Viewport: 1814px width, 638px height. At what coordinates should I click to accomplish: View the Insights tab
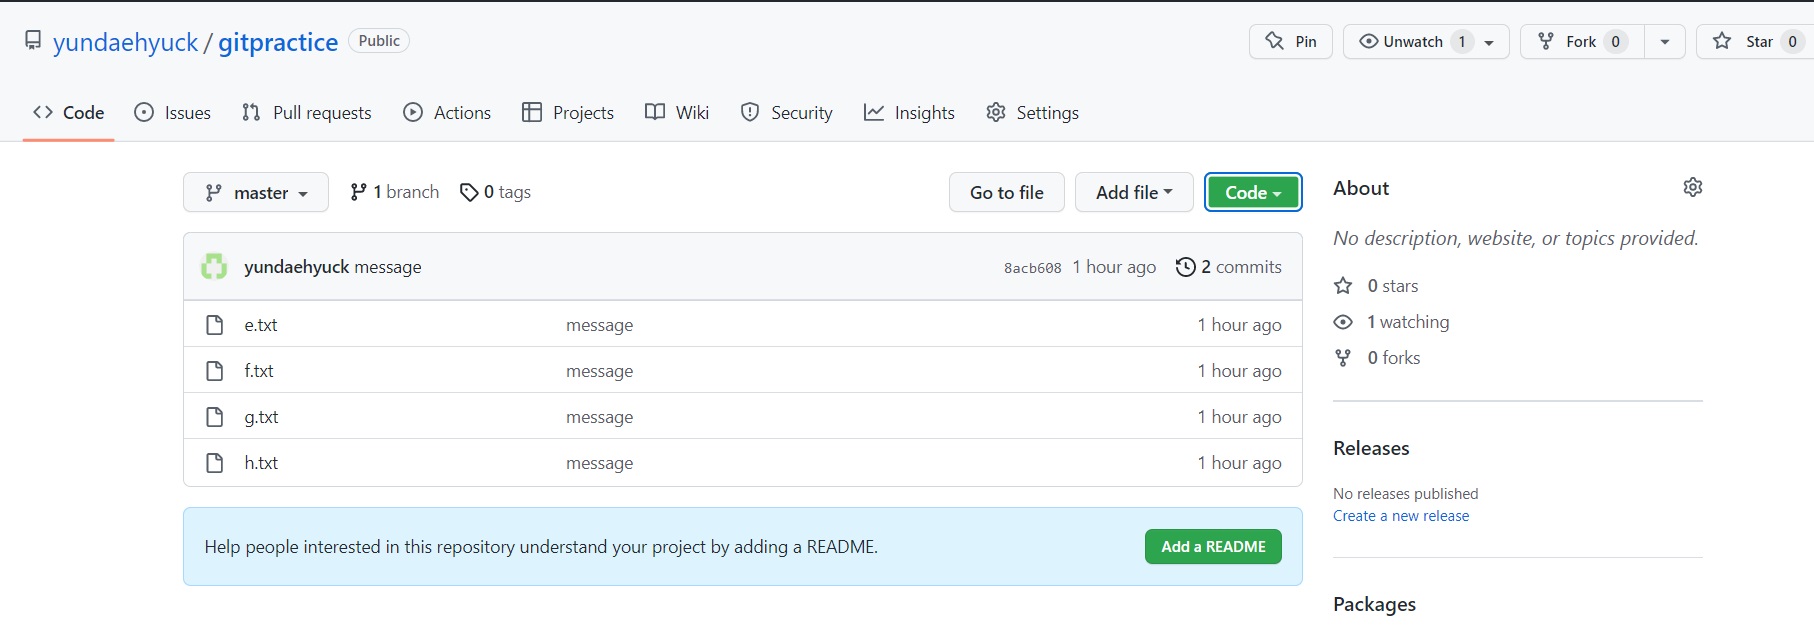[909, 113]
